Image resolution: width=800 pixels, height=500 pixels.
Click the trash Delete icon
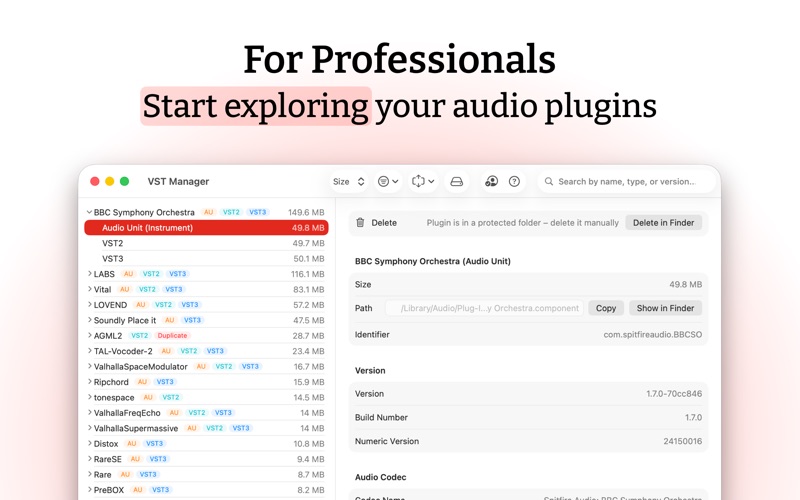click(x=360, y=222)
